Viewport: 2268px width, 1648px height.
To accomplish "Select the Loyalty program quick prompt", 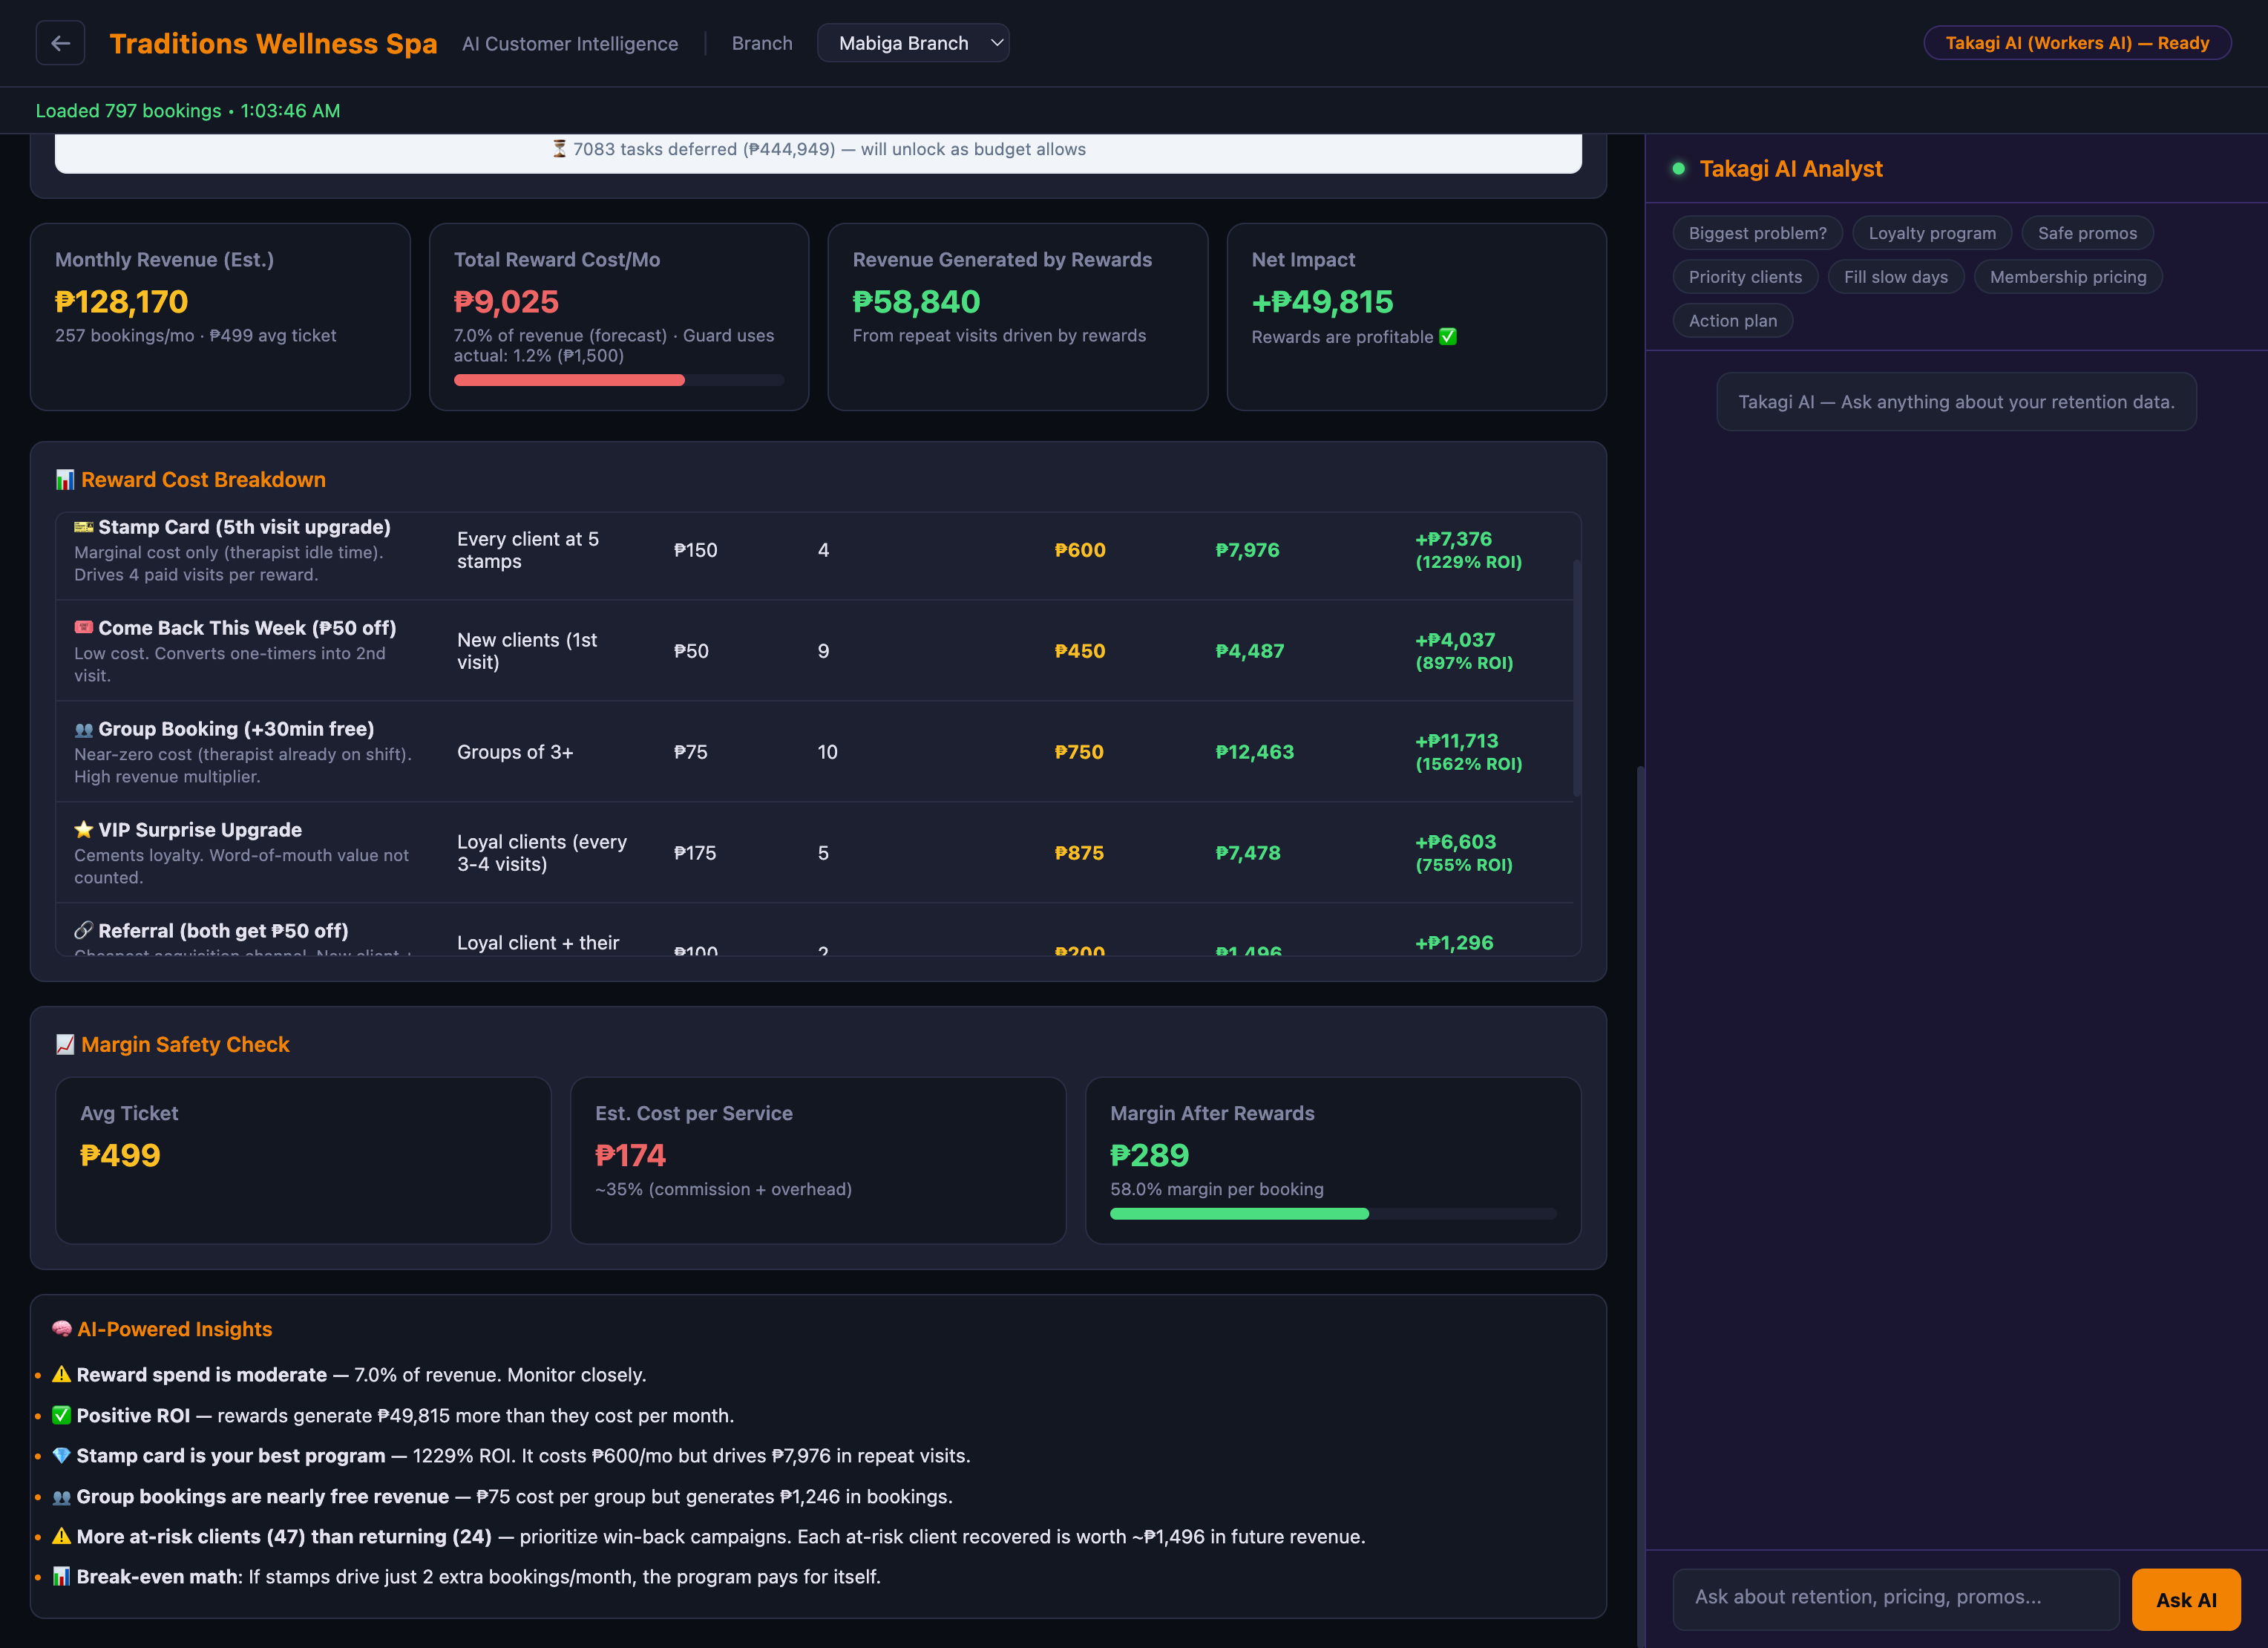I will (x=1932, y=233).
